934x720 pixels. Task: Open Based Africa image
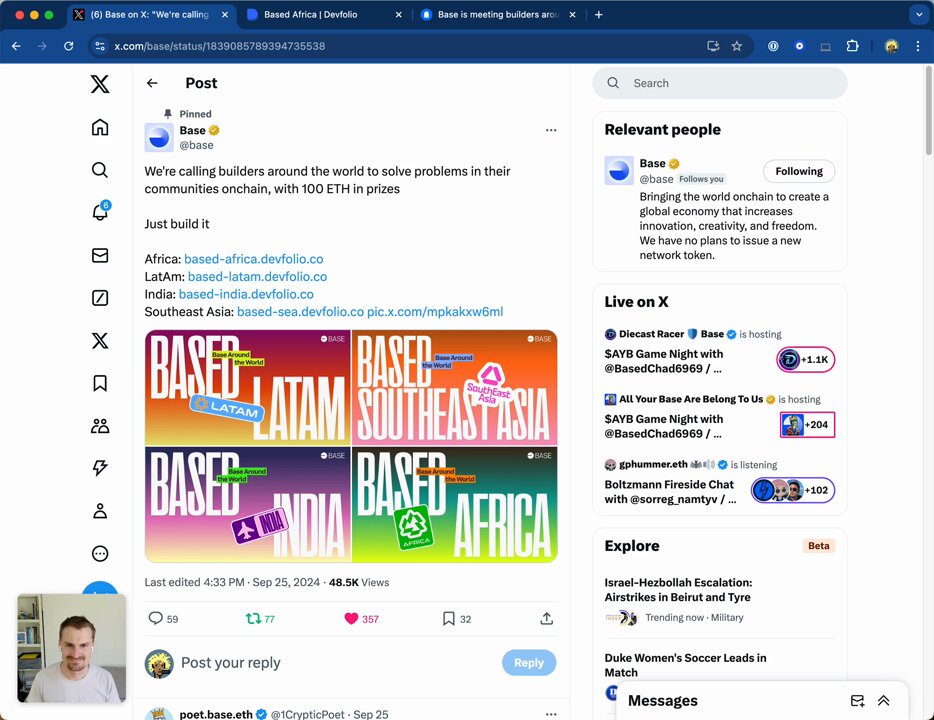454,504
